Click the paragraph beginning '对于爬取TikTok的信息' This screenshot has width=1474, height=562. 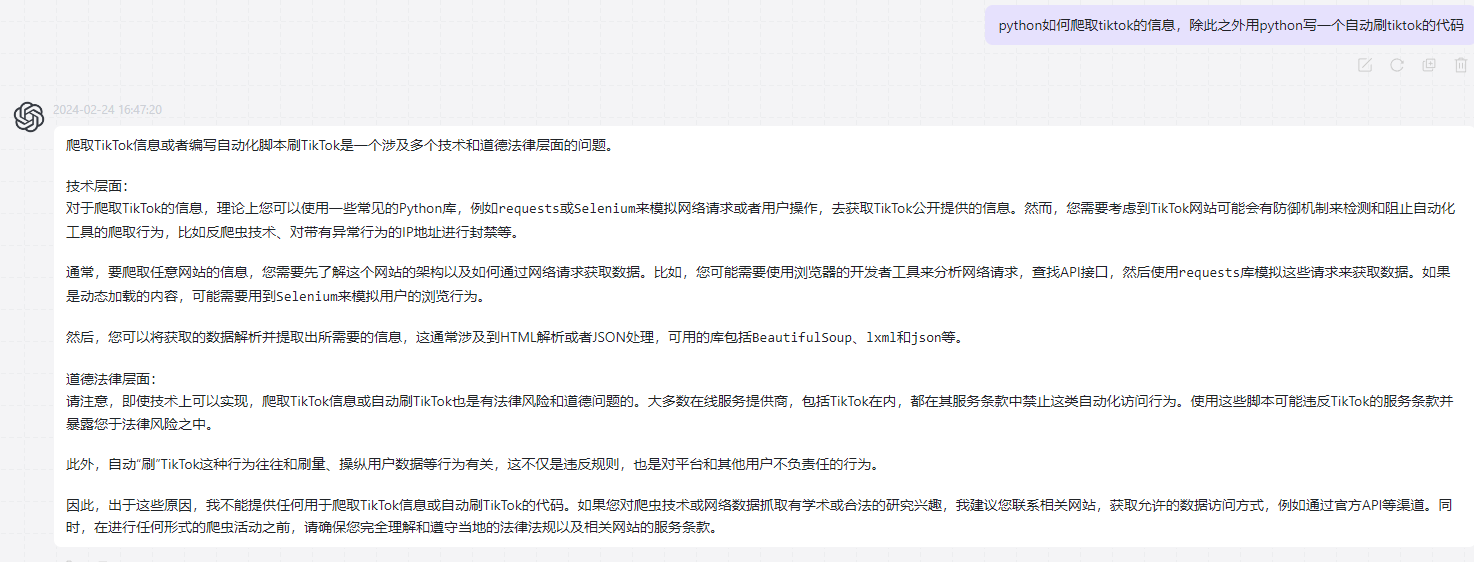[x=759, y=220]
